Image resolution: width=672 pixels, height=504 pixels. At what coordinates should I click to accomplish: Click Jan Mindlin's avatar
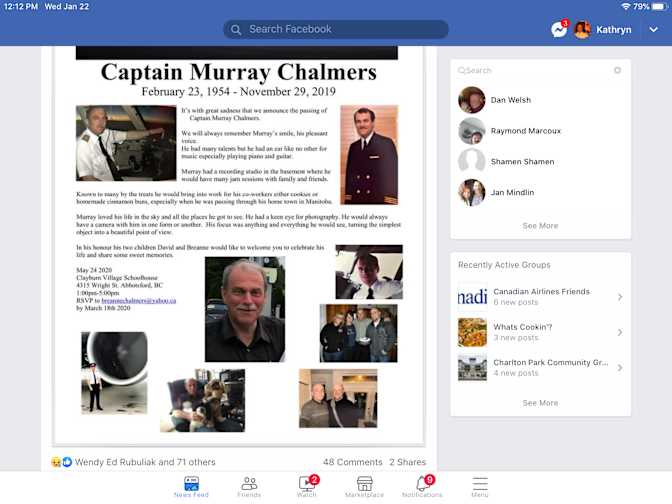[471, 192]
